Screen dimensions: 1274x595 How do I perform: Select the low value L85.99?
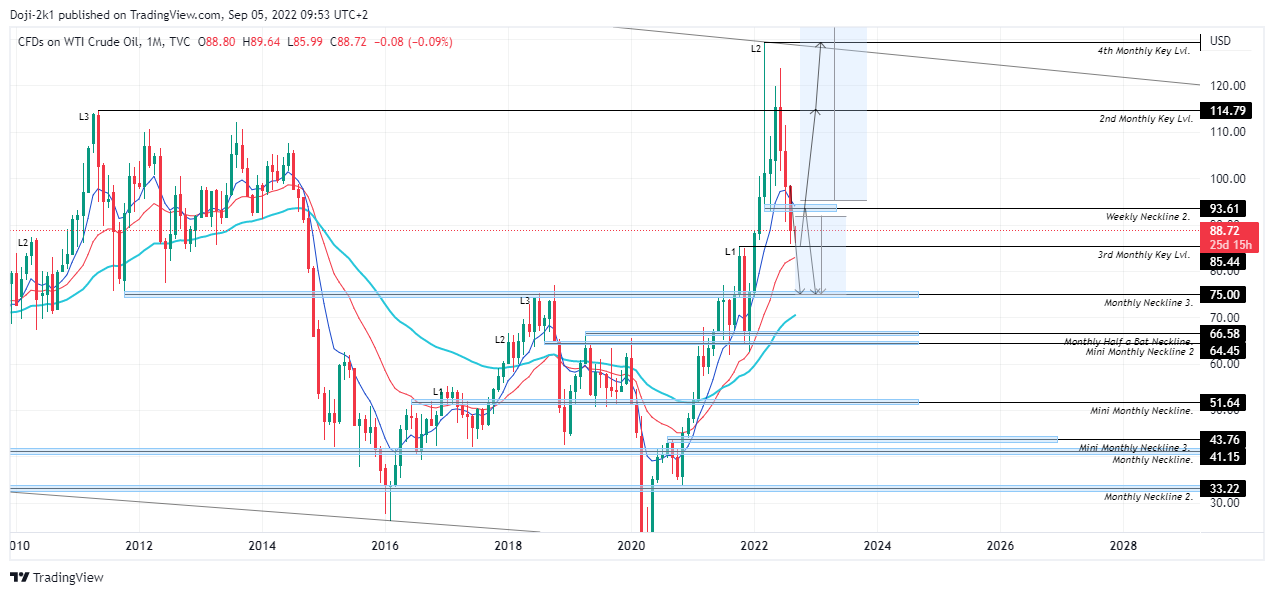click(306, 42)
